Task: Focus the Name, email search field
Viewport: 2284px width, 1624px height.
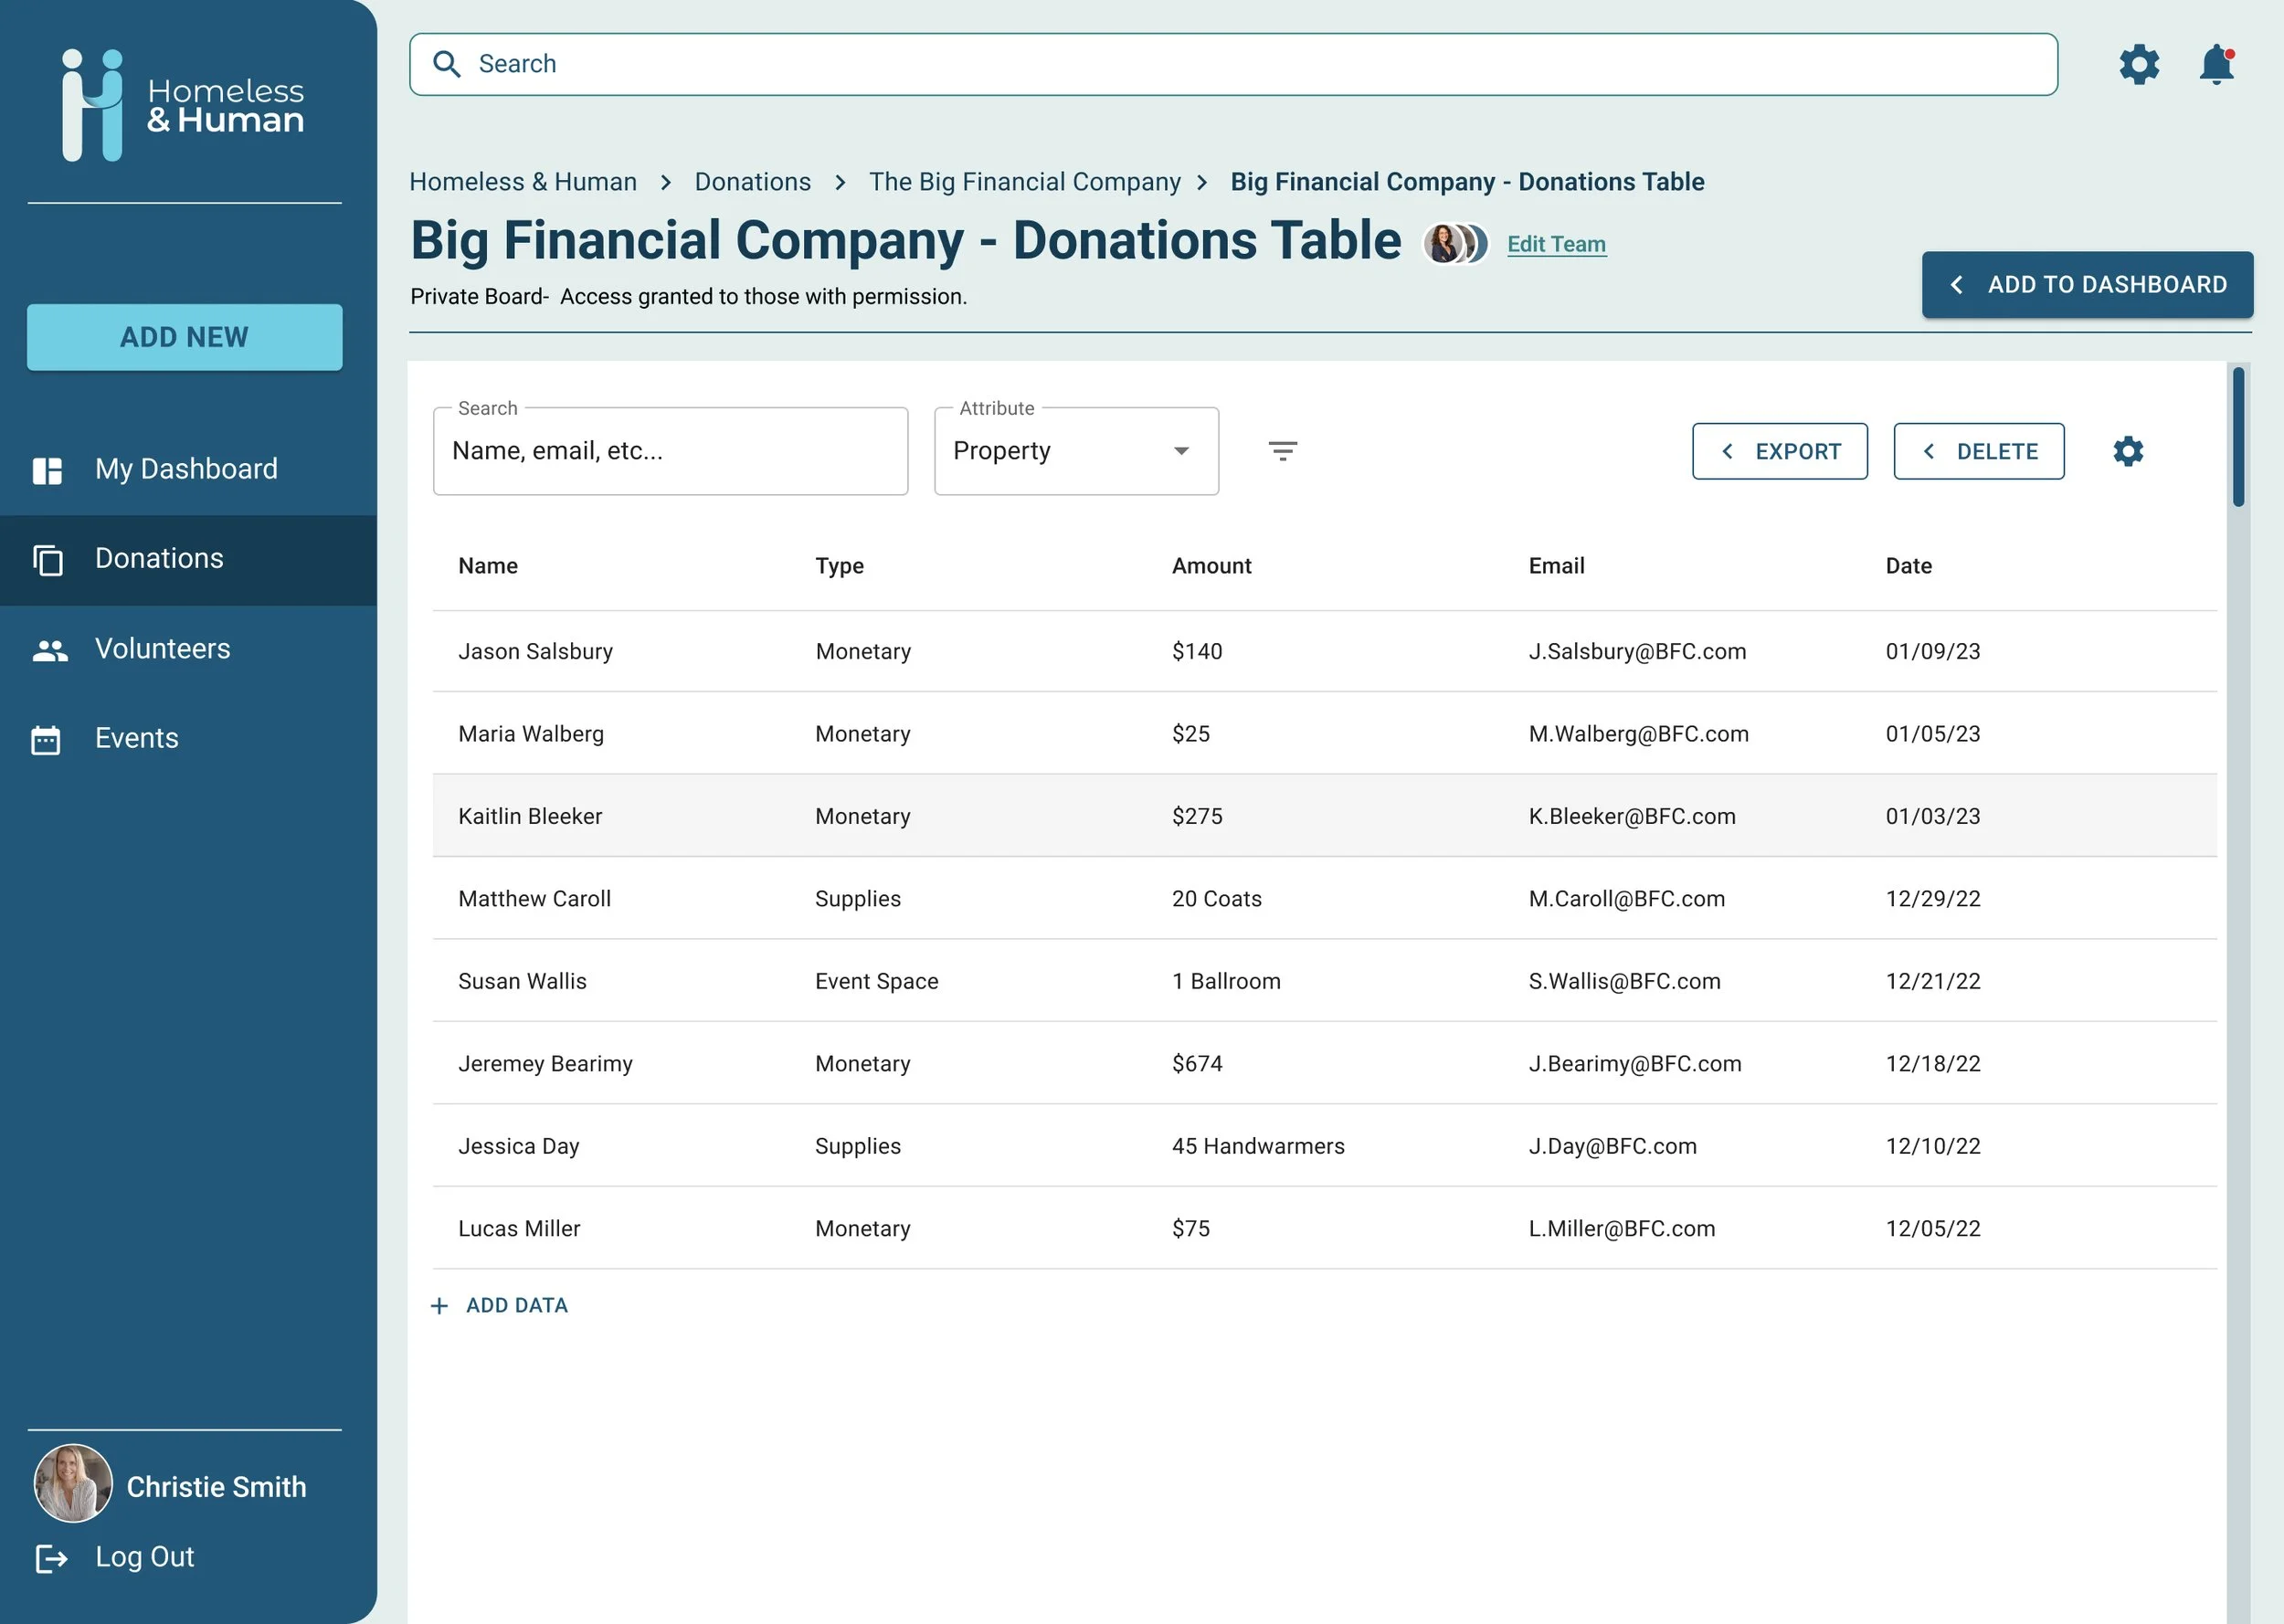Action: click(x=670, y=451)
